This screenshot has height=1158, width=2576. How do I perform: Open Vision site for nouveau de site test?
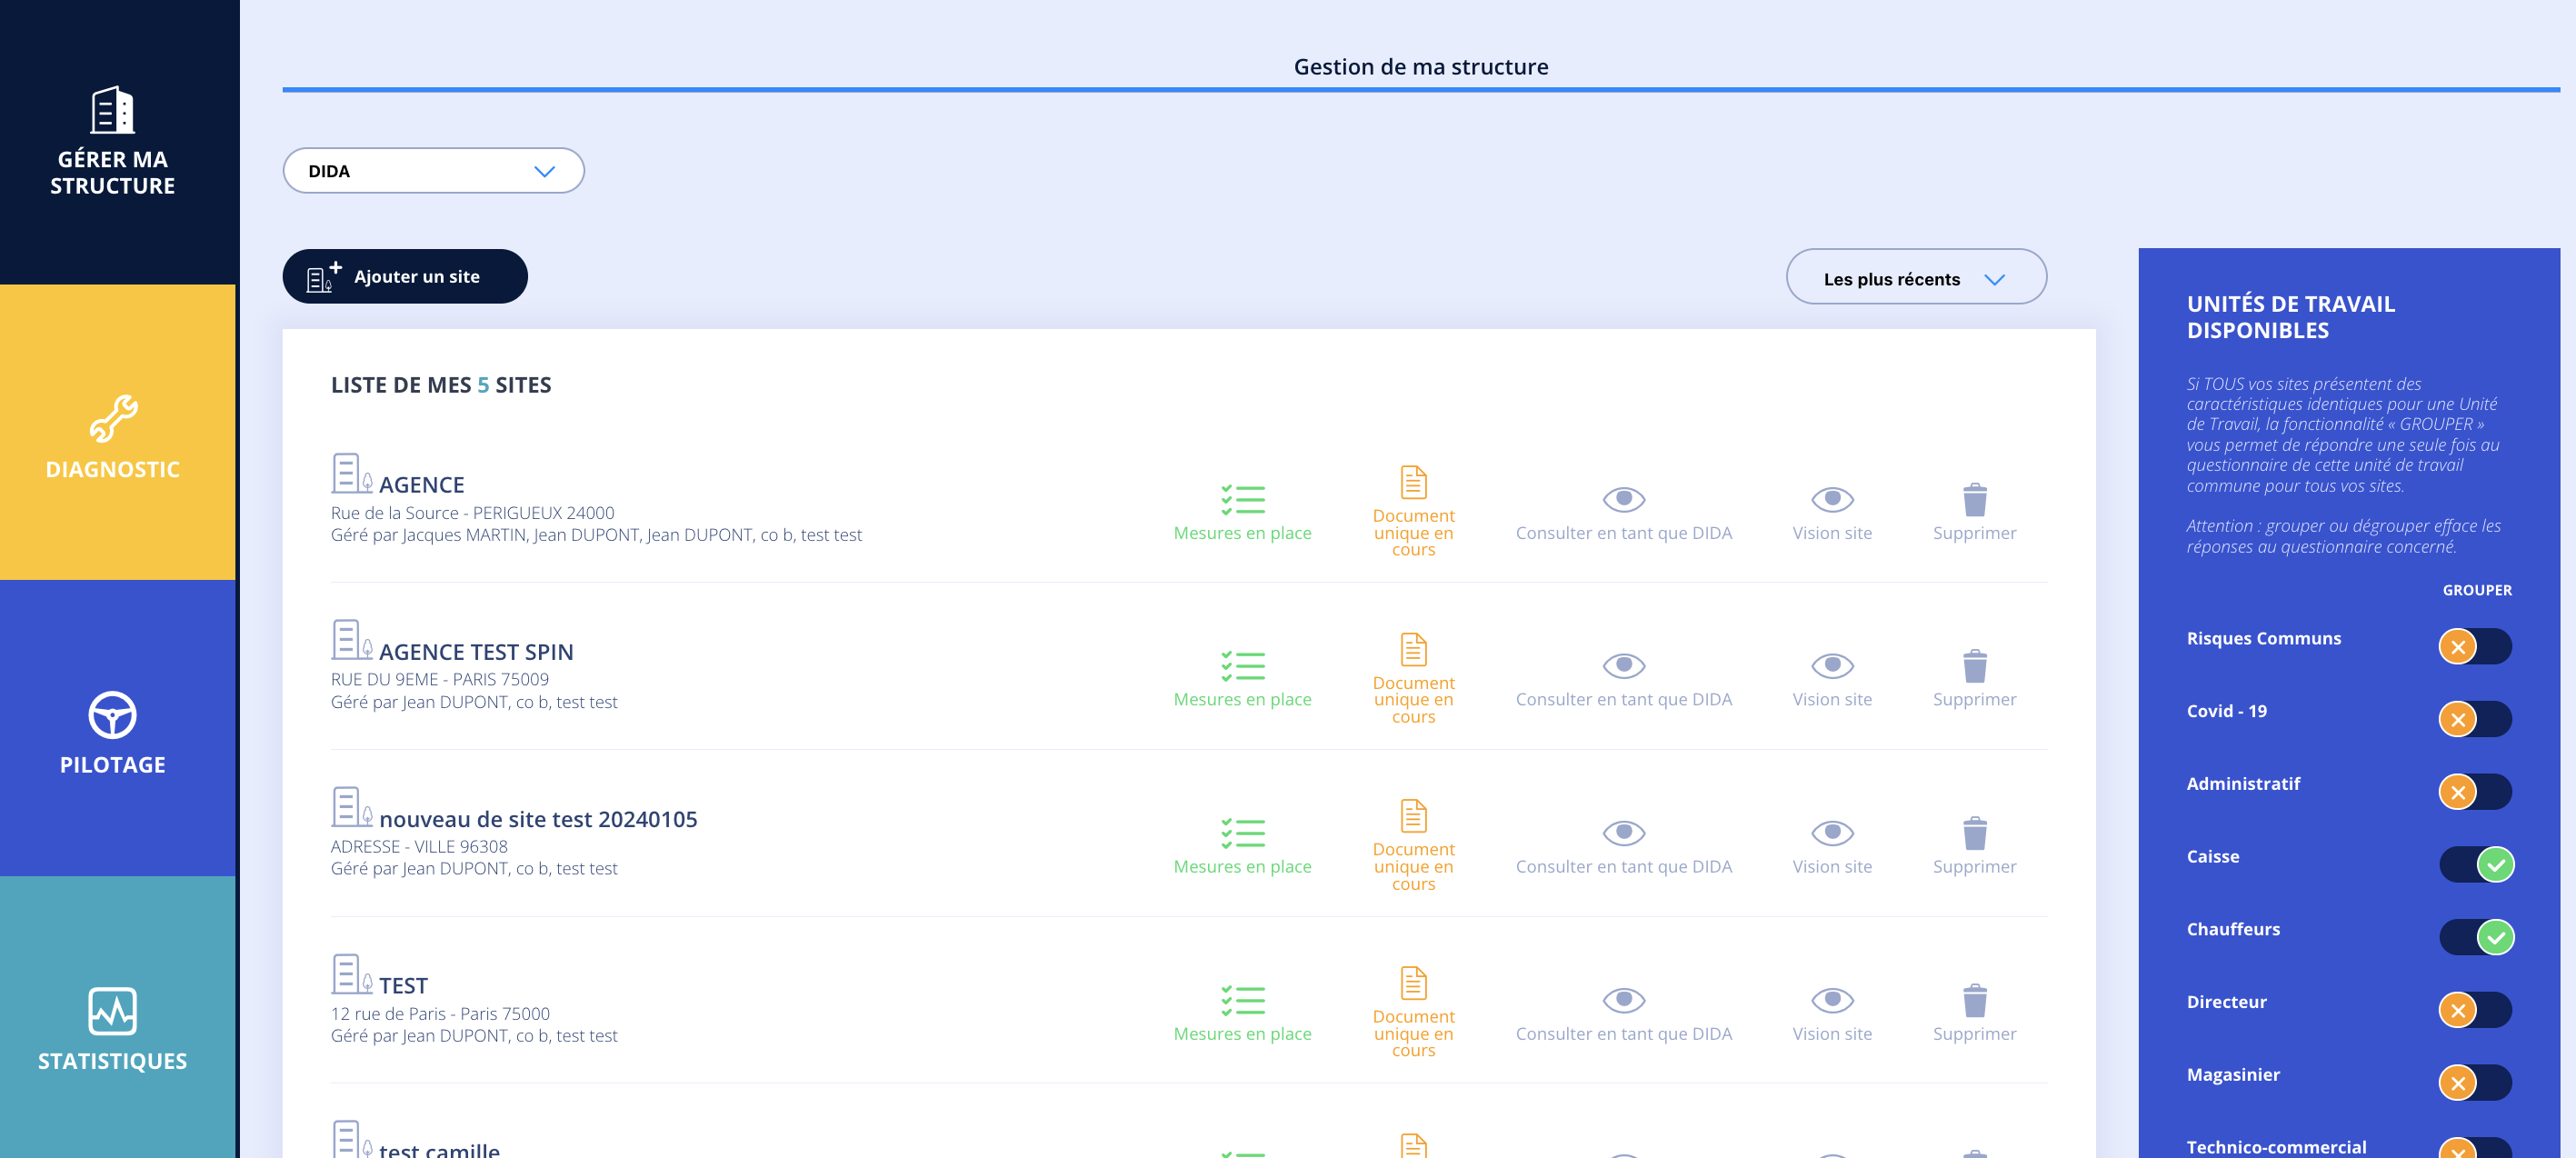point(1832,847)
